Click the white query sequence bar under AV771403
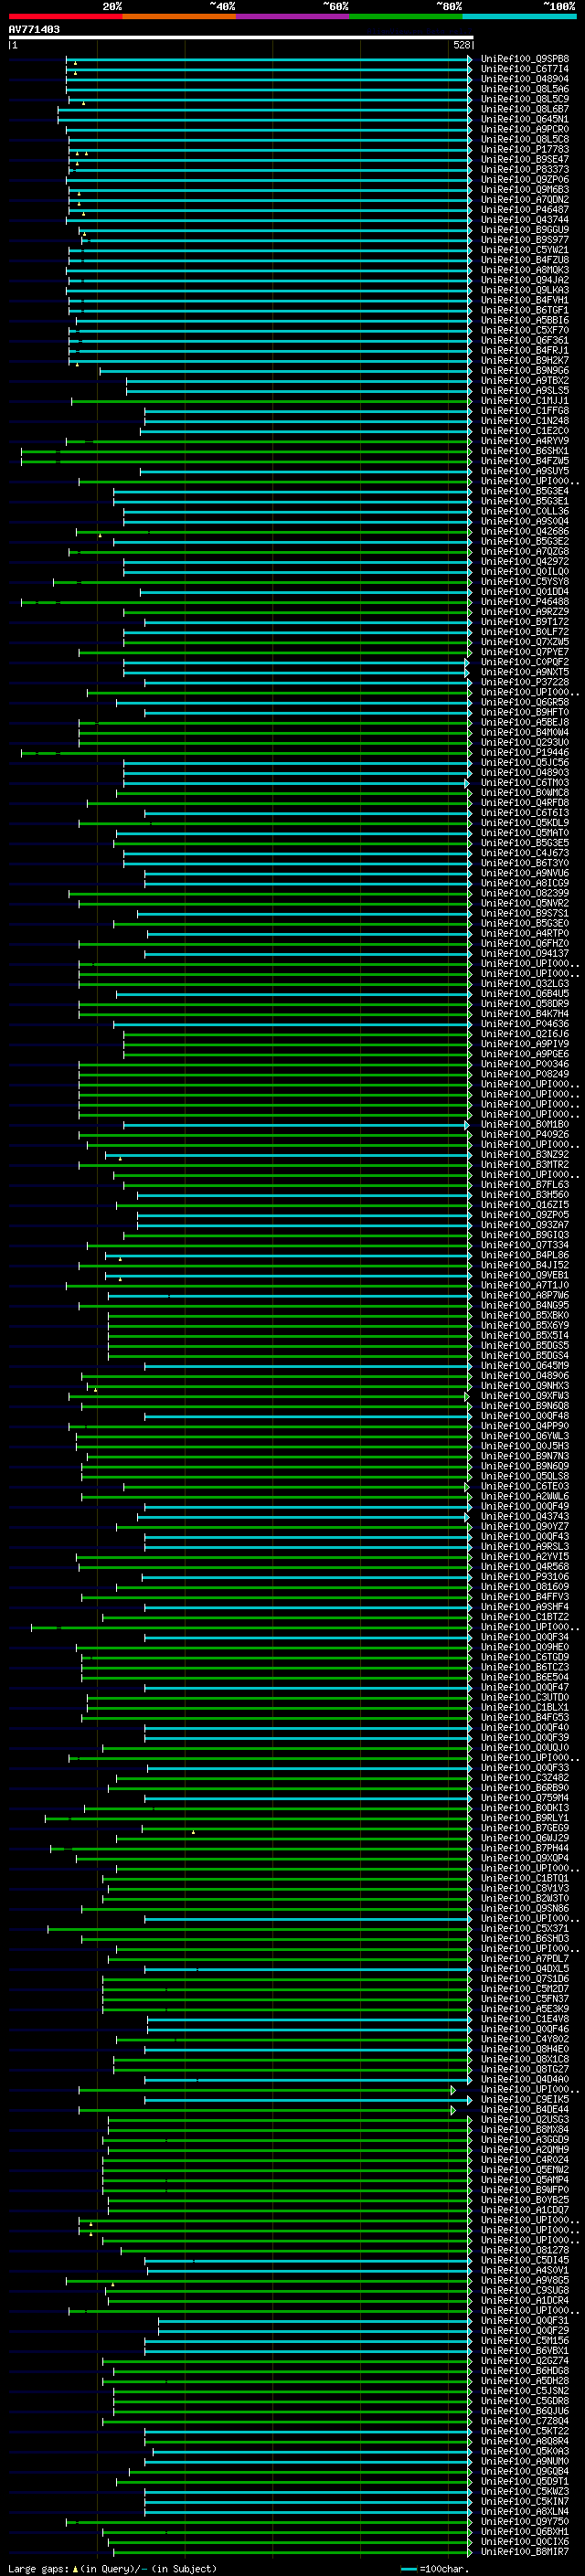 coord(241,37)
